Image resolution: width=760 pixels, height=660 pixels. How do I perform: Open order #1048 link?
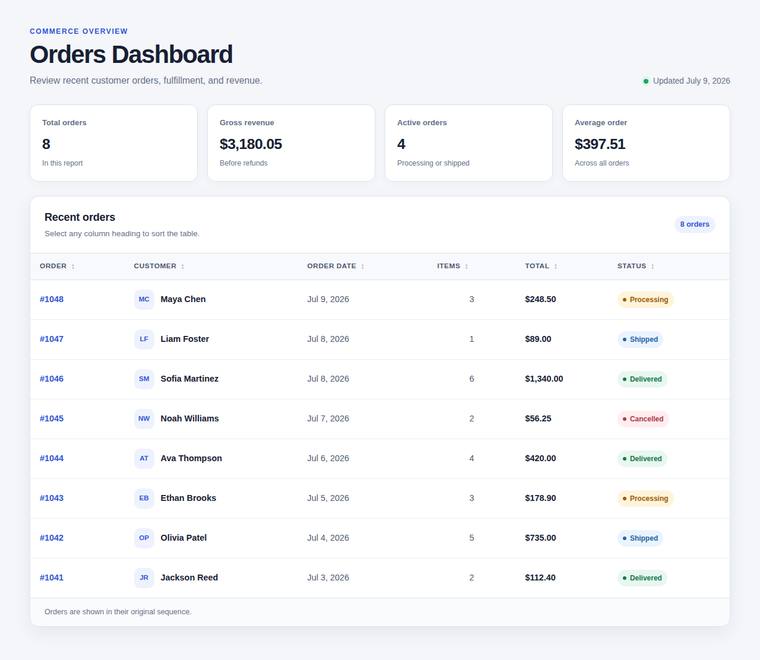[x=51, y=299]
